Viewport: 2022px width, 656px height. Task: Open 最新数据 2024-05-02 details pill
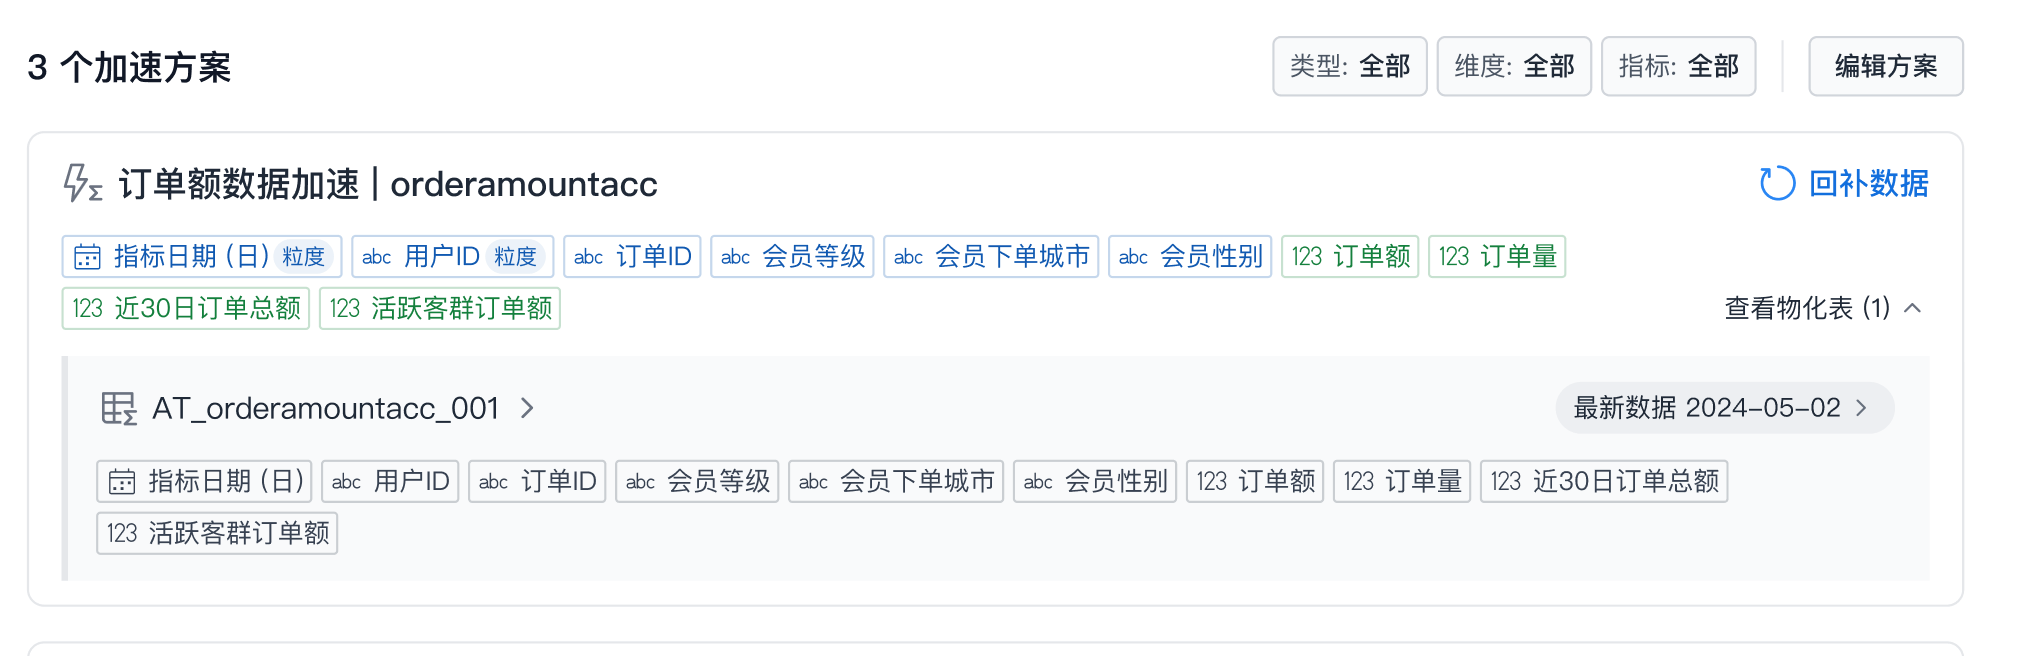click(1723, 408)
